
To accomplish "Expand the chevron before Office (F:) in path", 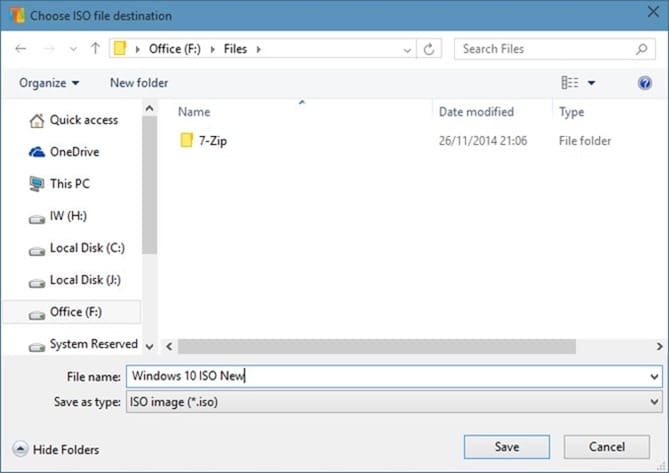I will (x=137, y=49).
